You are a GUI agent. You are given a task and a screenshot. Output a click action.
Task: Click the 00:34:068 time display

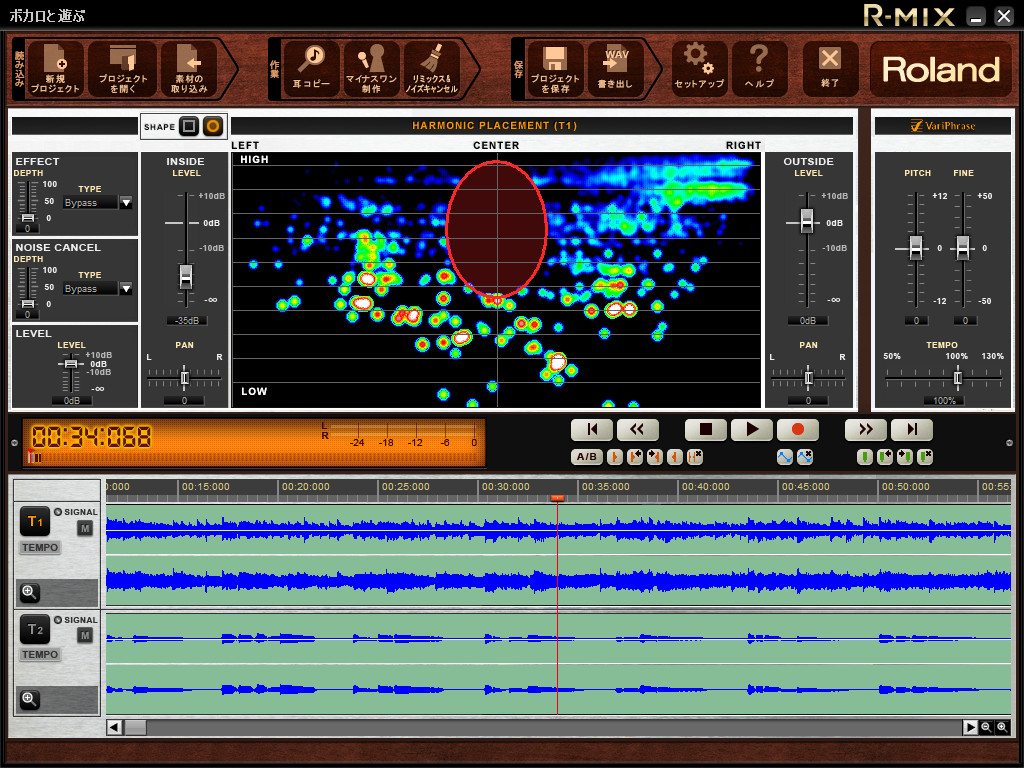click(91, 436)
